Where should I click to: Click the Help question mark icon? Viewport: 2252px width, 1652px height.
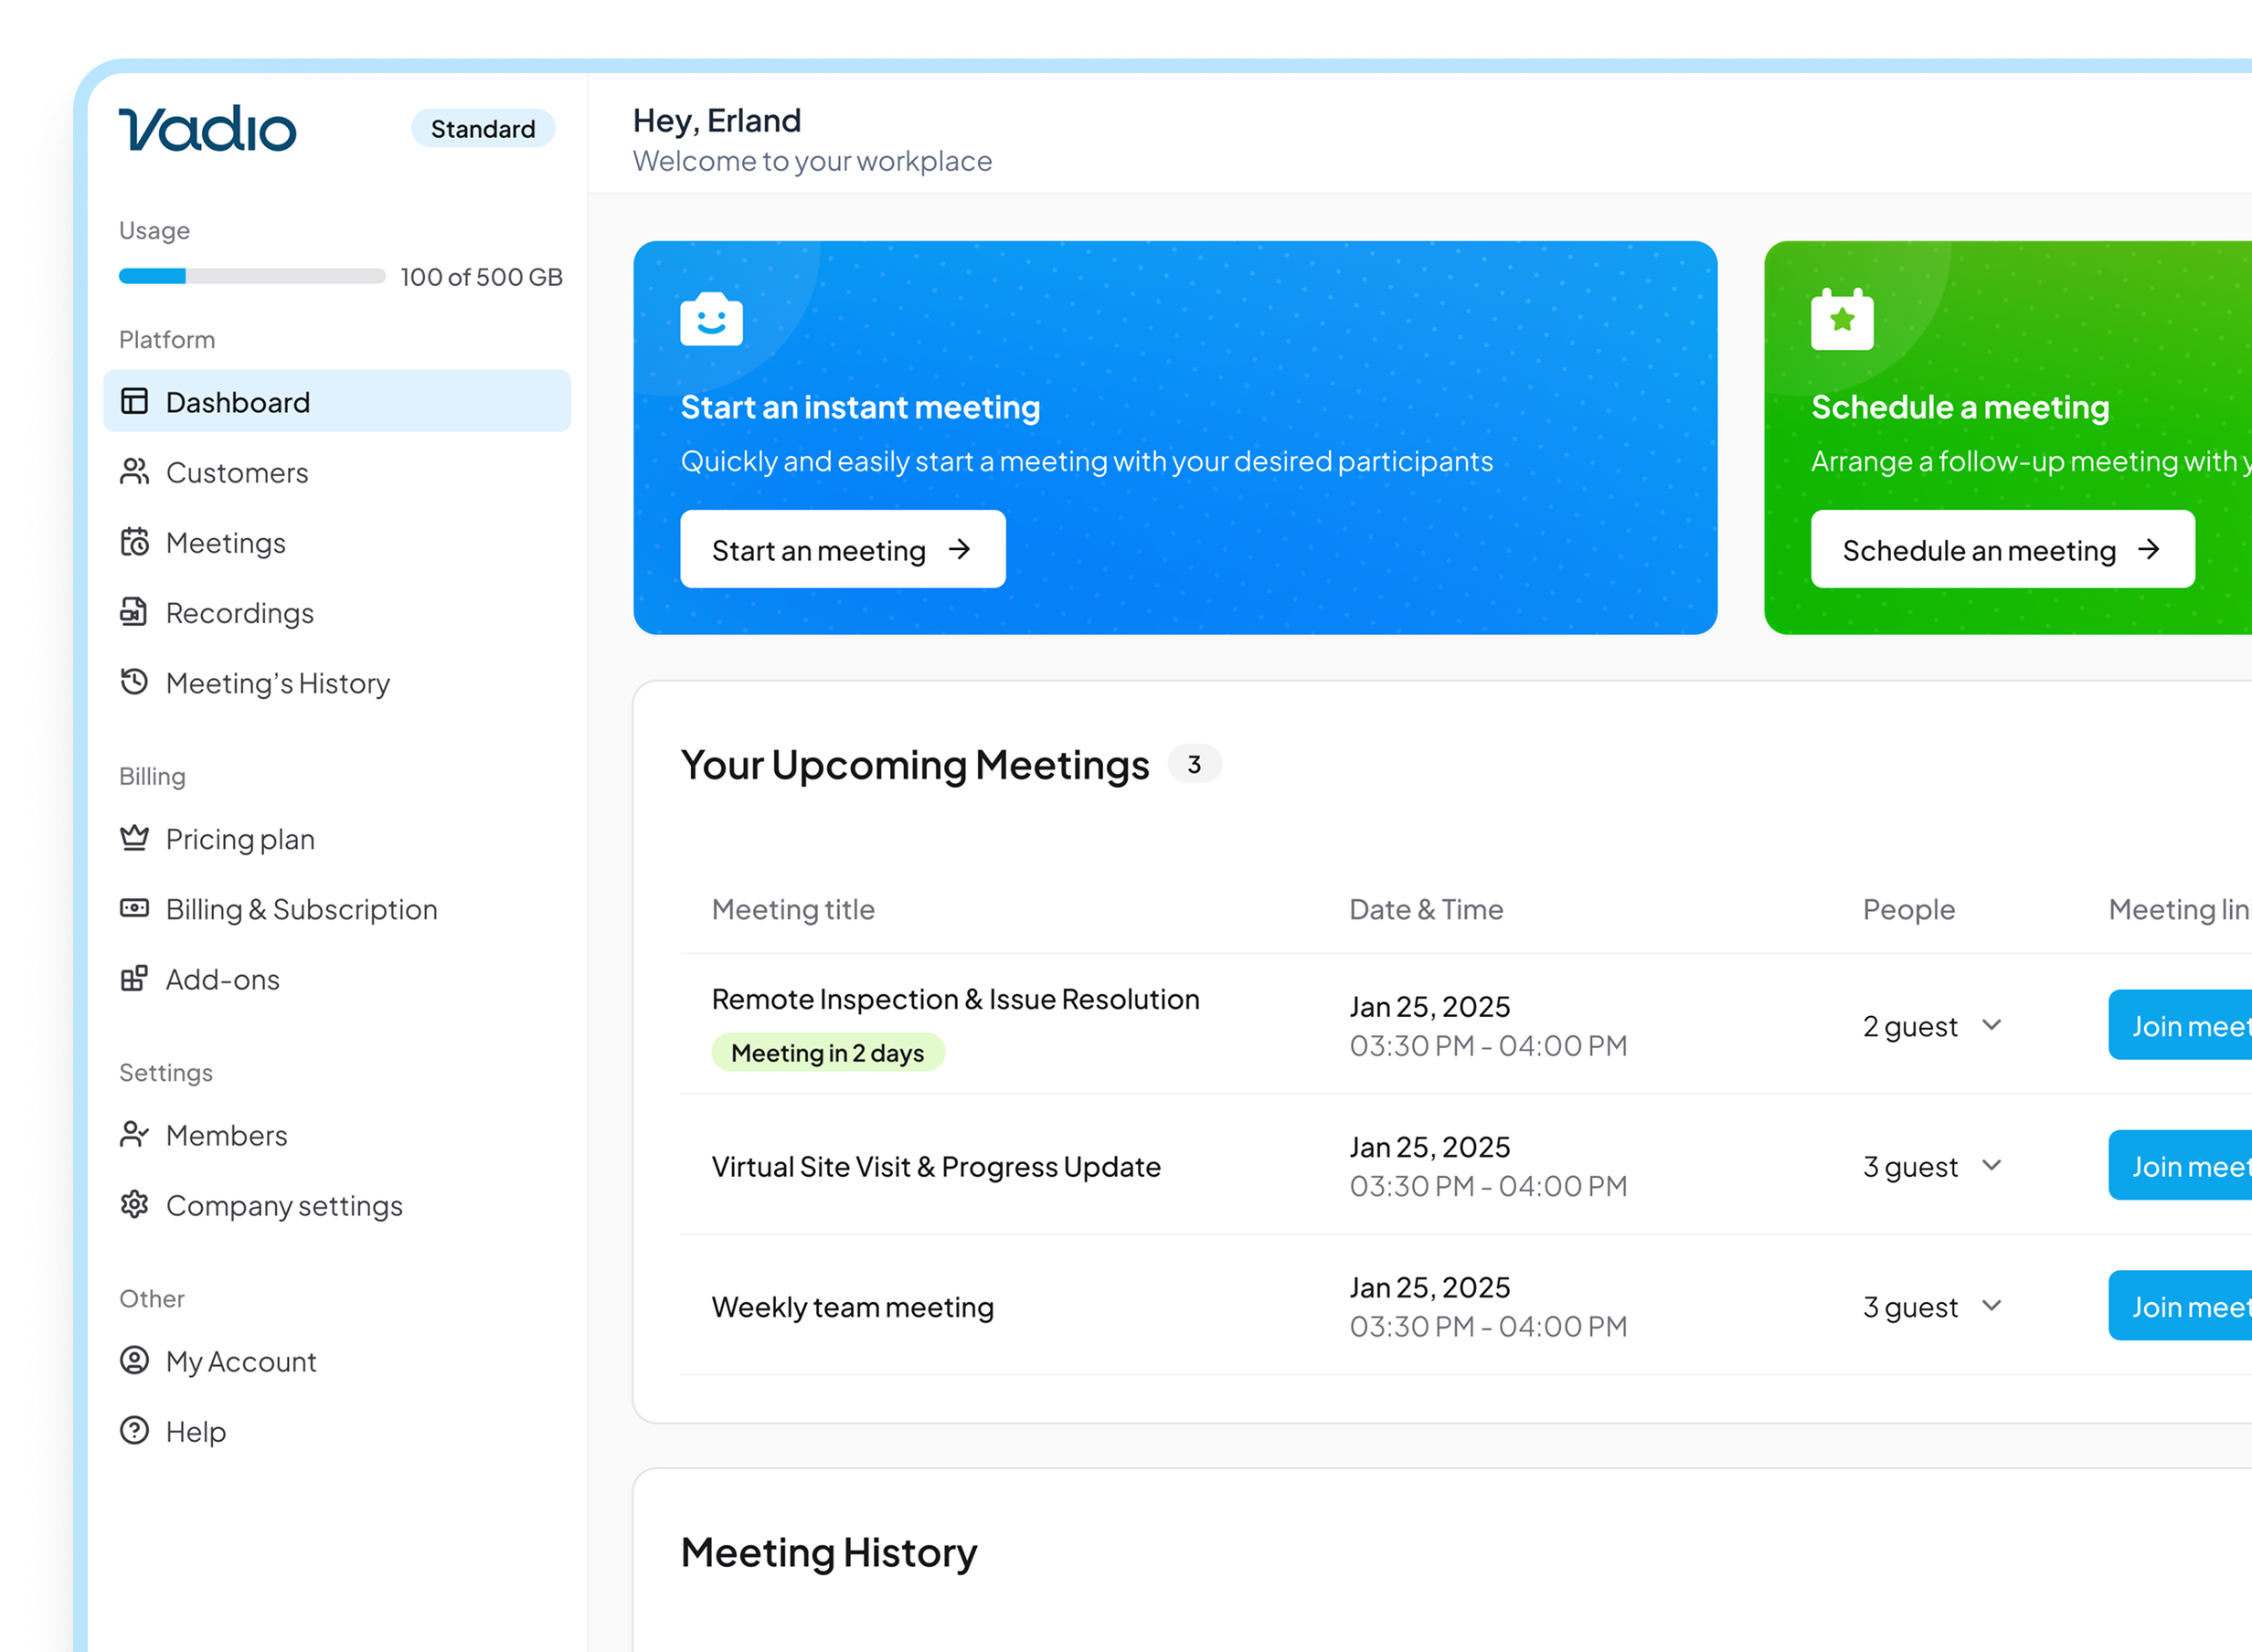click(x=134, y=1430)
